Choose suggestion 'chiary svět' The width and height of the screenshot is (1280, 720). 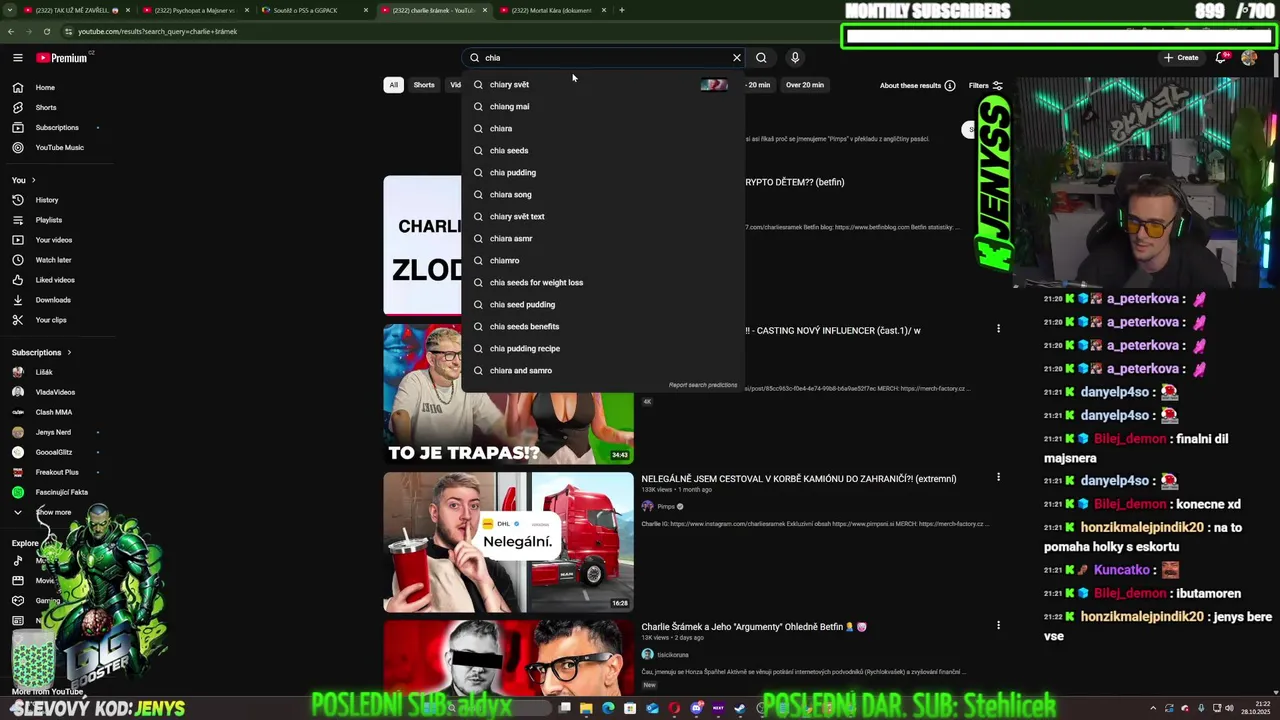(603, 85)
